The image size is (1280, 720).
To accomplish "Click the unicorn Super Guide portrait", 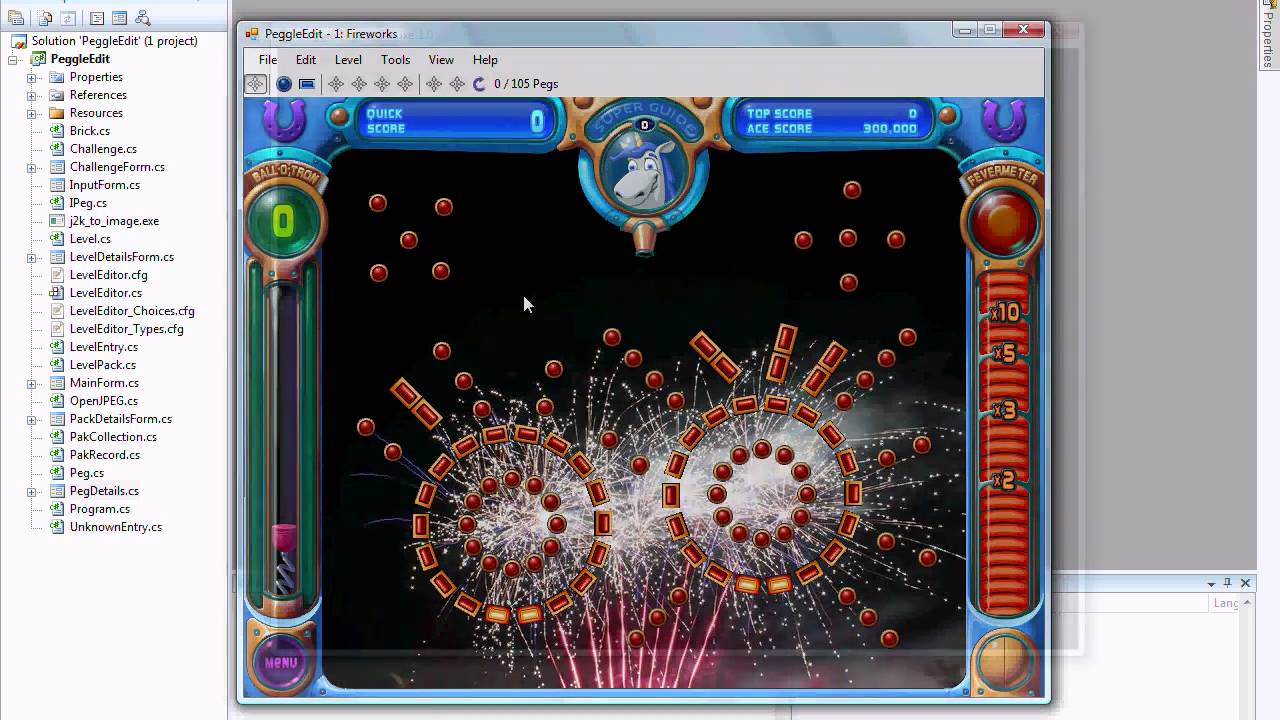I will point(643,170).
